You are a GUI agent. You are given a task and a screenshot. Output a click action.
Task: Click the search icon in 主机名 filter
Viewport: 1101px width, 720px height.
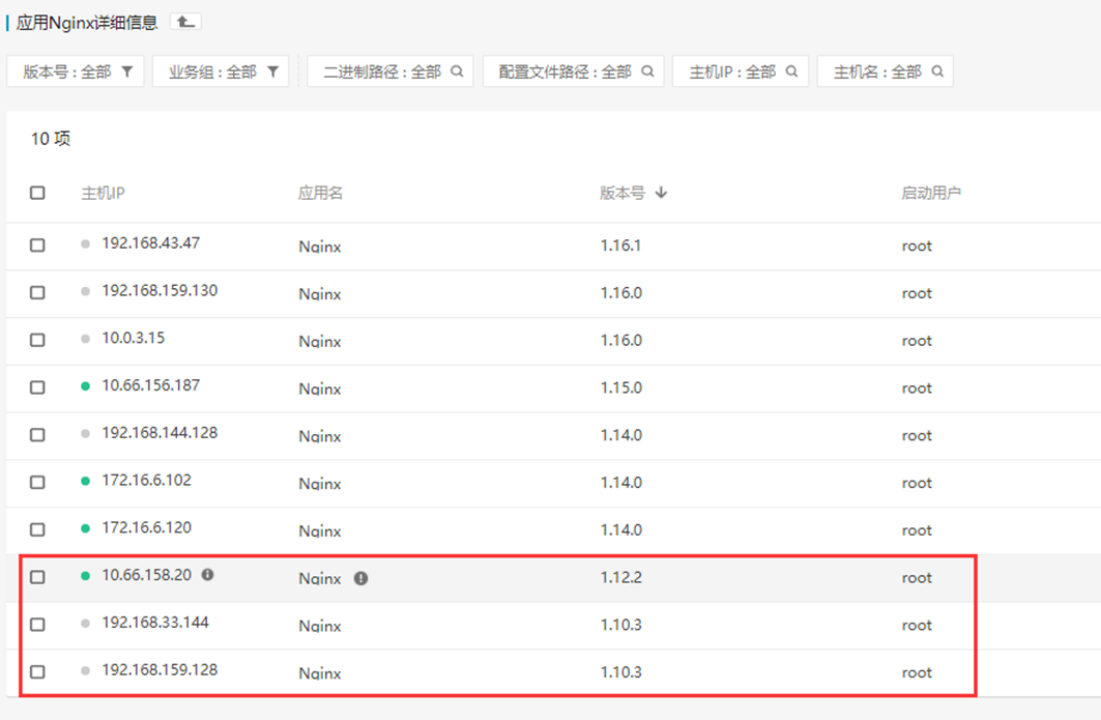pyautogui.click(x=937, y=71)
